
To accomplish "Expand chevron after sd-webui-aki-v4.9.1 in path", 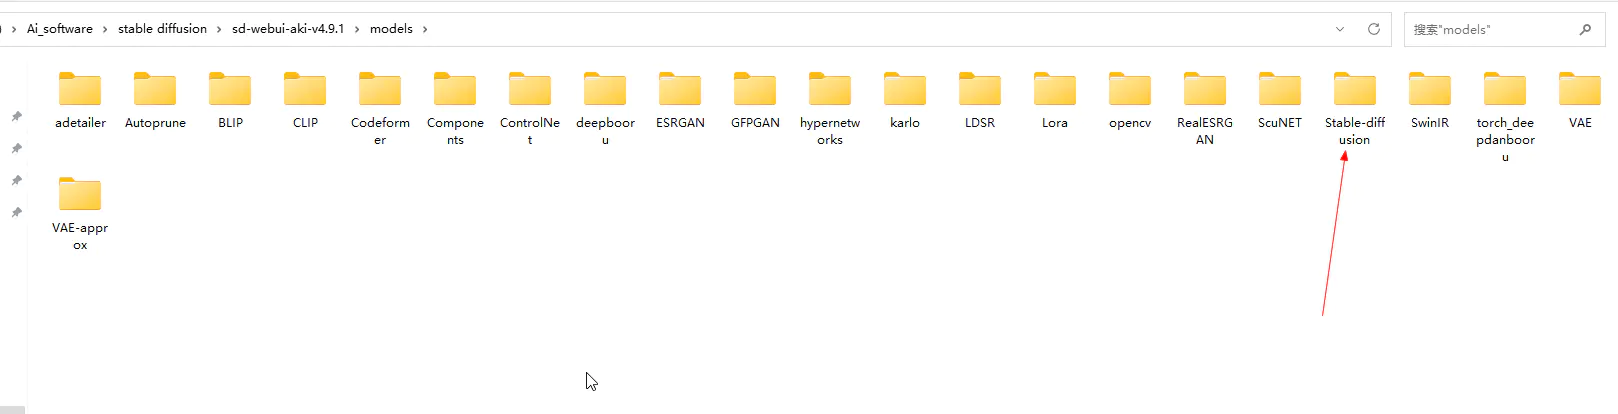I will click(357, 29).
